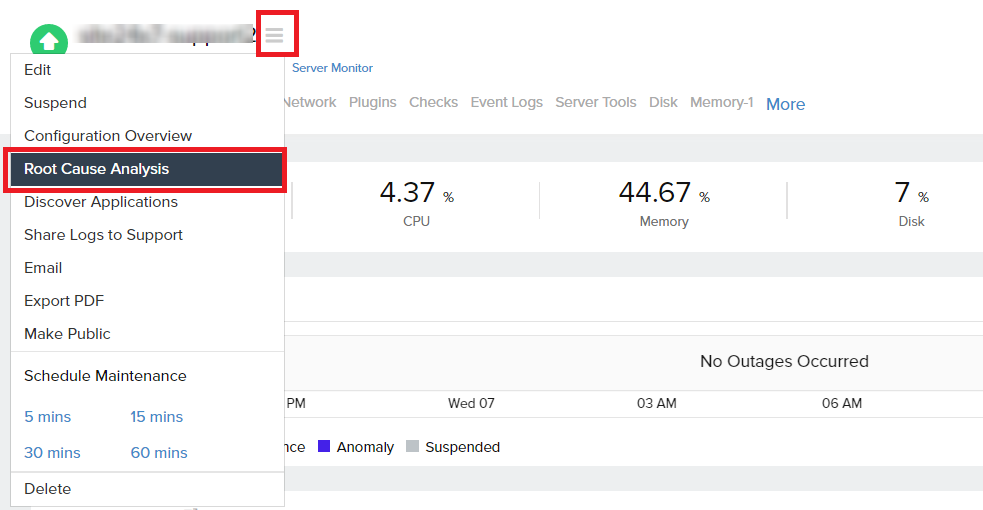Schedule maintenance for 5 mins
The height and width of the screenshot is (510, 983).
coord(48,417)
